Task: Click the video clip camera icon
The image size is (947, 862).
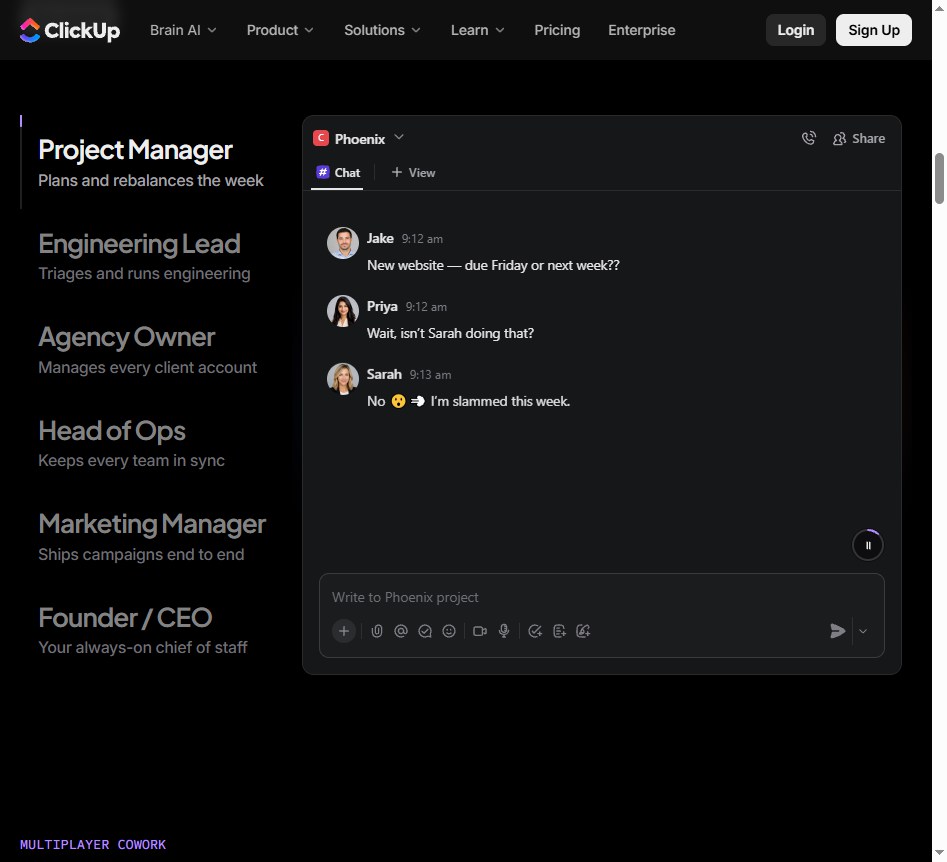Action: pyautogui.click(x=480, y=631)
